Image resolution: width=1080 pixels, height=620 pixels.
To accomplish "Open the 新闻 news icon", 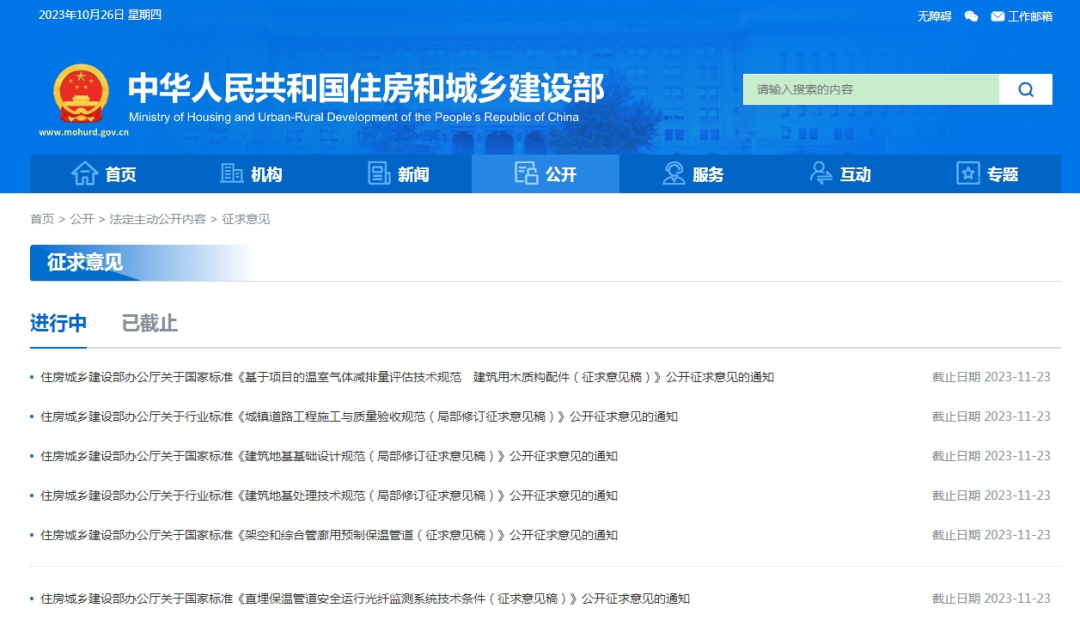I will pos(378,173).
